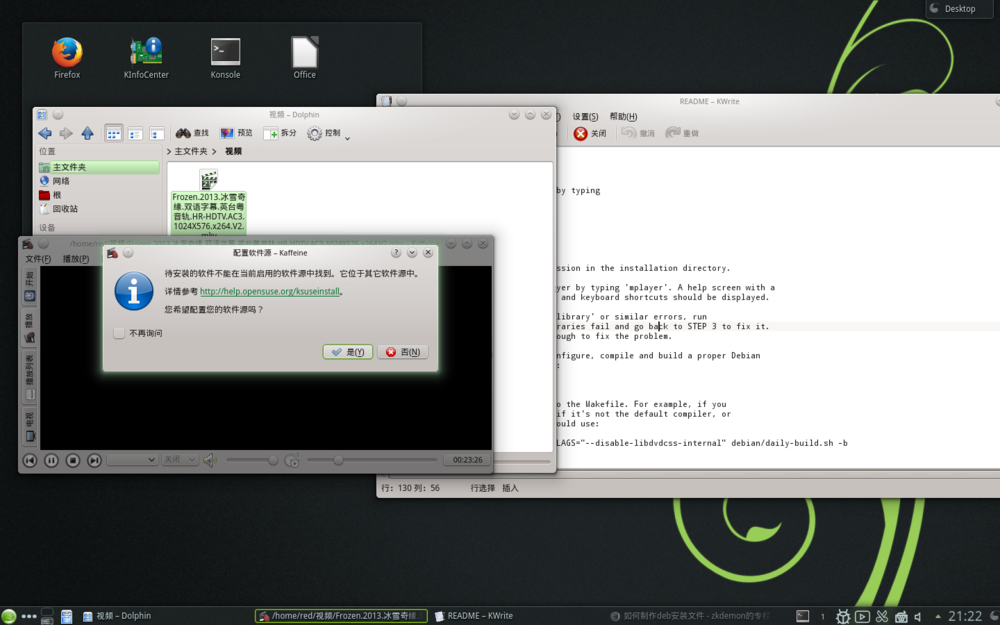
Task: Click Kaffeine's jump-to-position icon
Action: (x=292, y=460)
